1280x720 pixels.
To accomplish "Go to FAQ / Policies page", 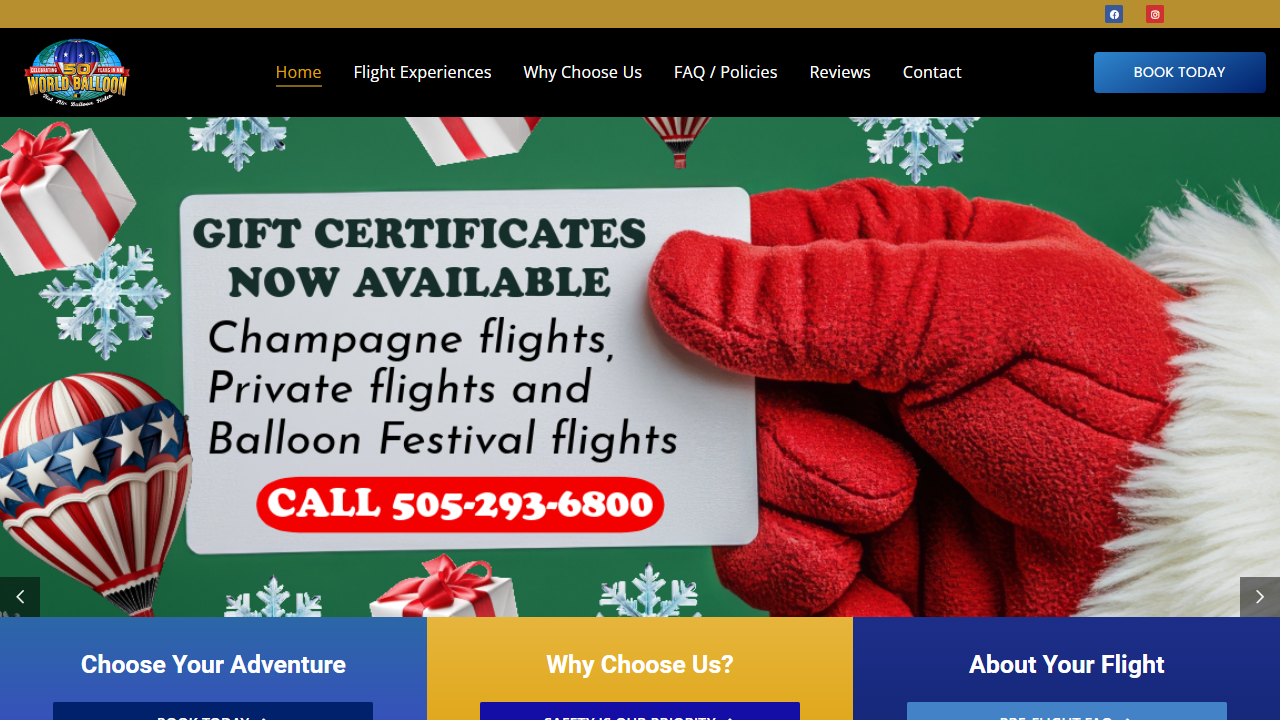I will (x=726, y=72).
